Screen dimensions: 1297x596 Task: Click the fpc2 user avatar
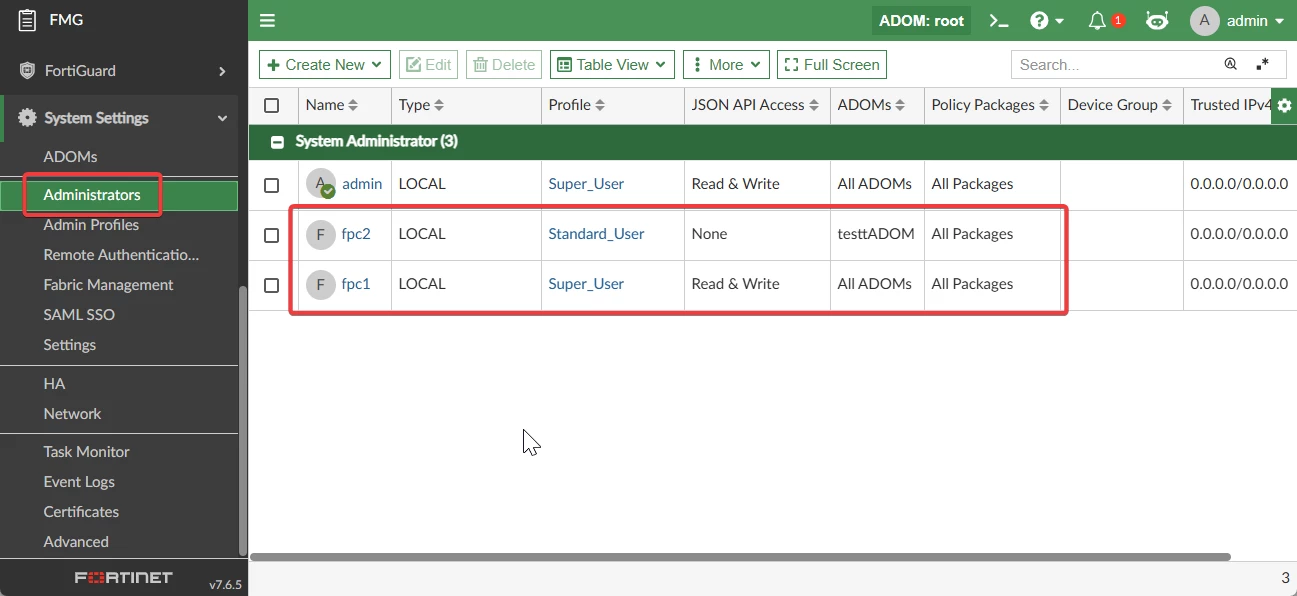[320, 234]
